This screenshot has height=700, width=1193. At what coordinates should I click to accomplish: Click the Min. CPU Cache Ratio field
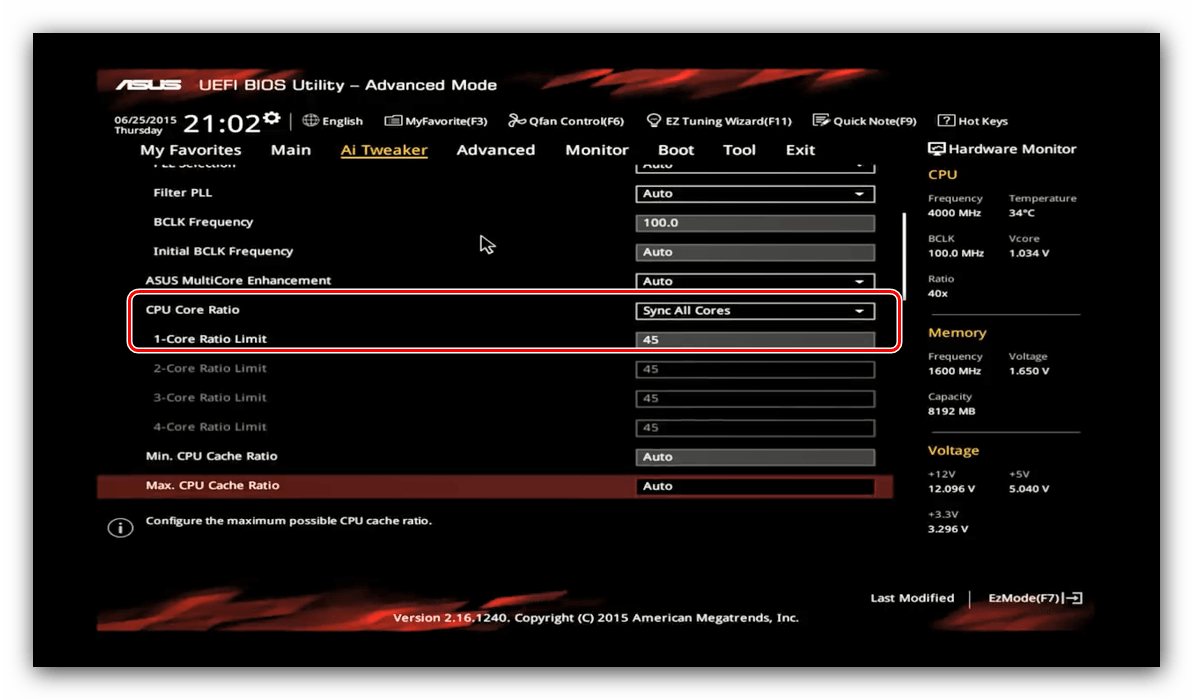coord(755,457)
